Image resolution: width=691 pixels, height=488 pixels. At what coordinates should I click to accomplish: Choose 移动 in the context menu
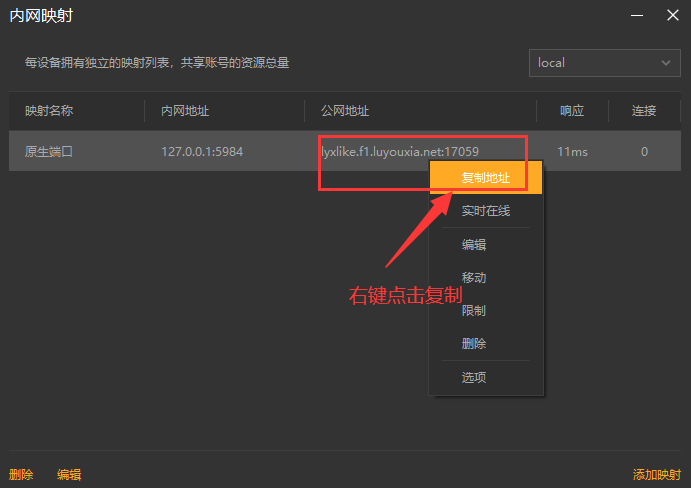[474, 277]
